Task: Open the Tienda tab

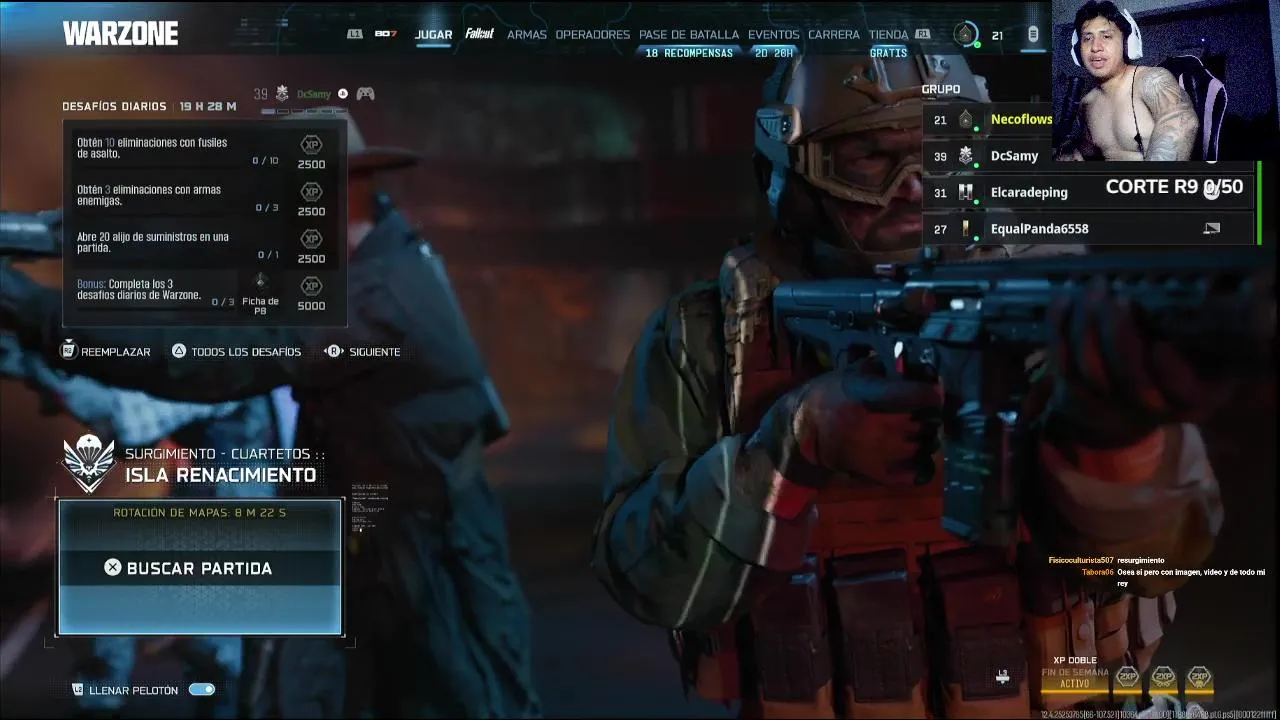Action: [889, 34]
